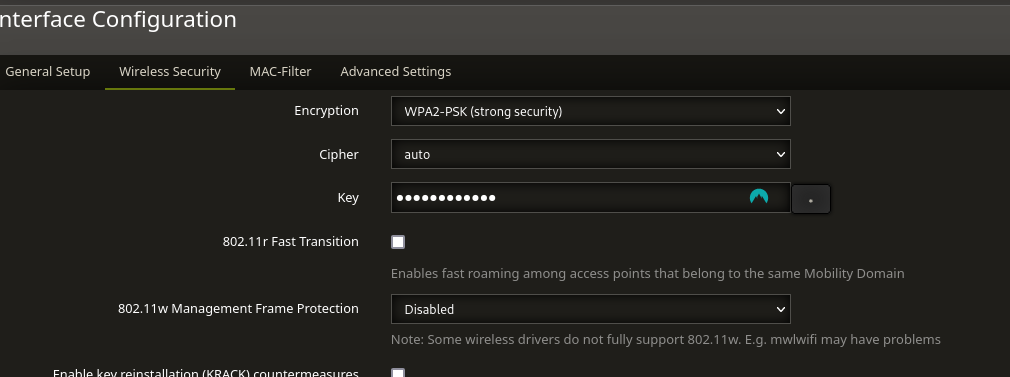Open the Cipher dropdown set to auto
Screen dimensions: 1010x377
[x=591, y=154]
